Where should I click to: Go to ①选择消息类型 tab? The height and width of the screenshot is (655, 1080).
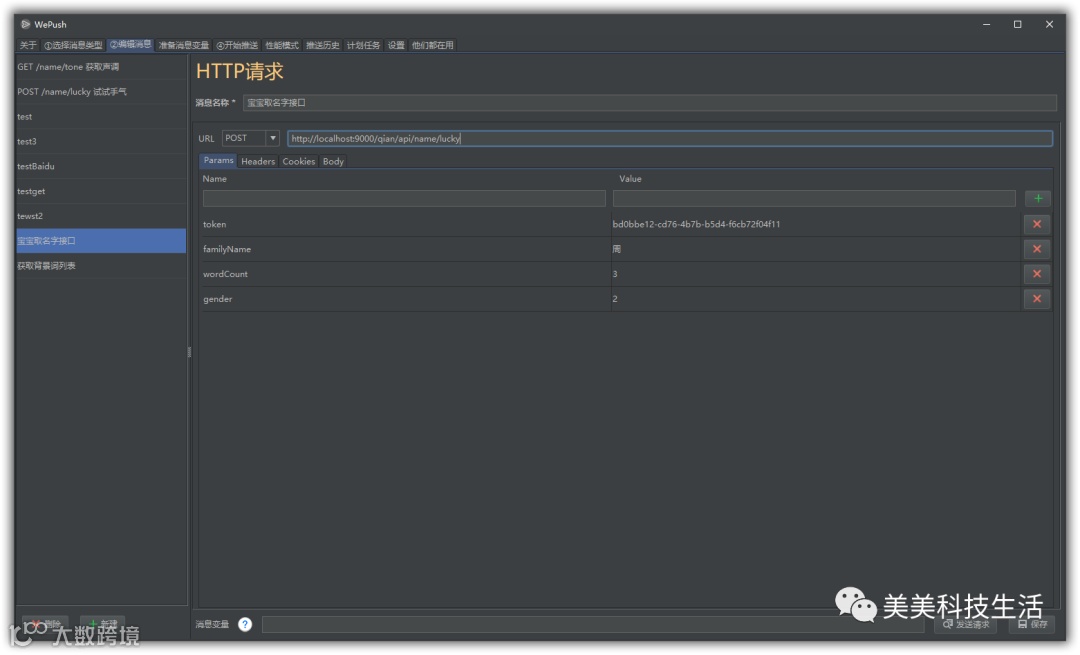coord(73,45)
